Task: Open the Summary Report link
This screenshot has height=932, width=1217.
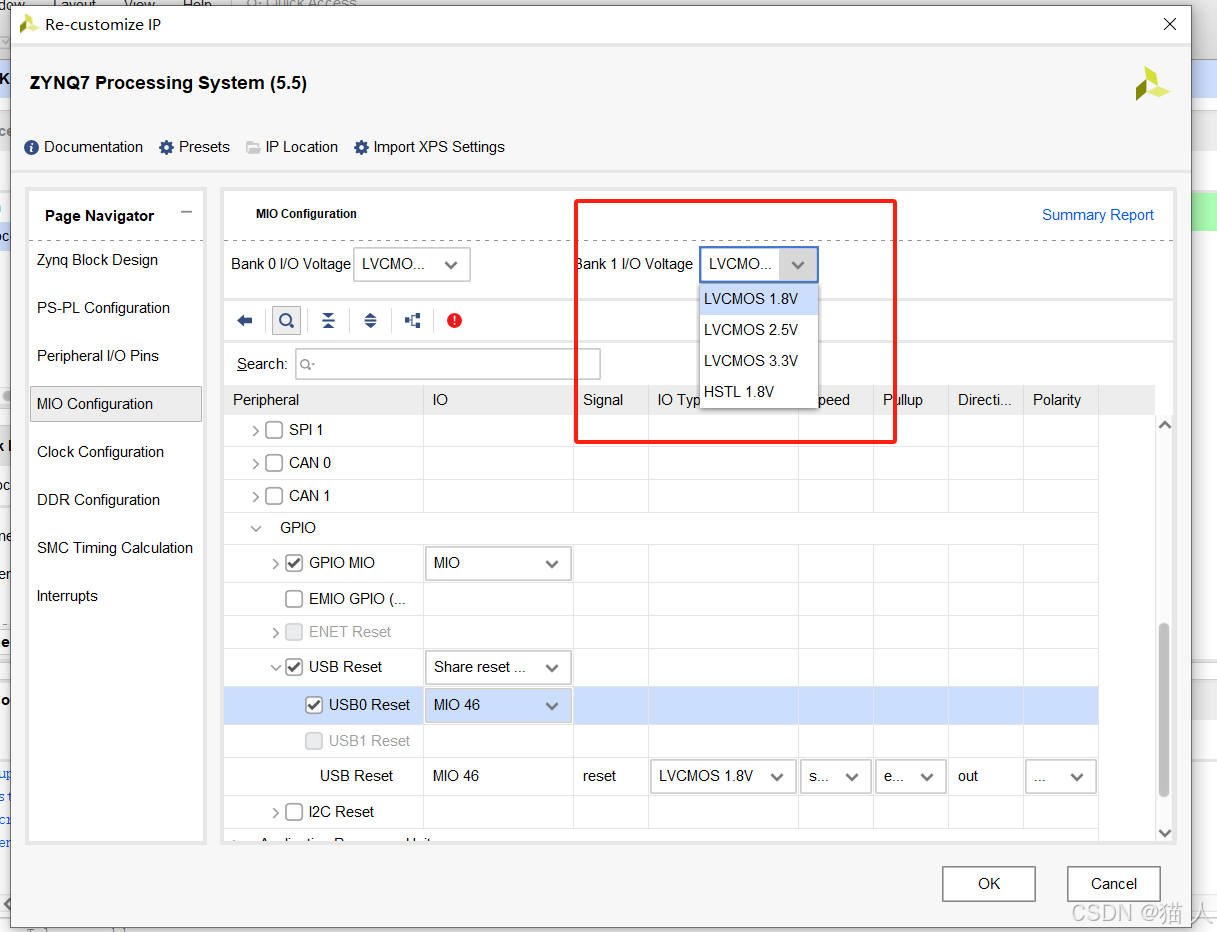Action: 1098,215
